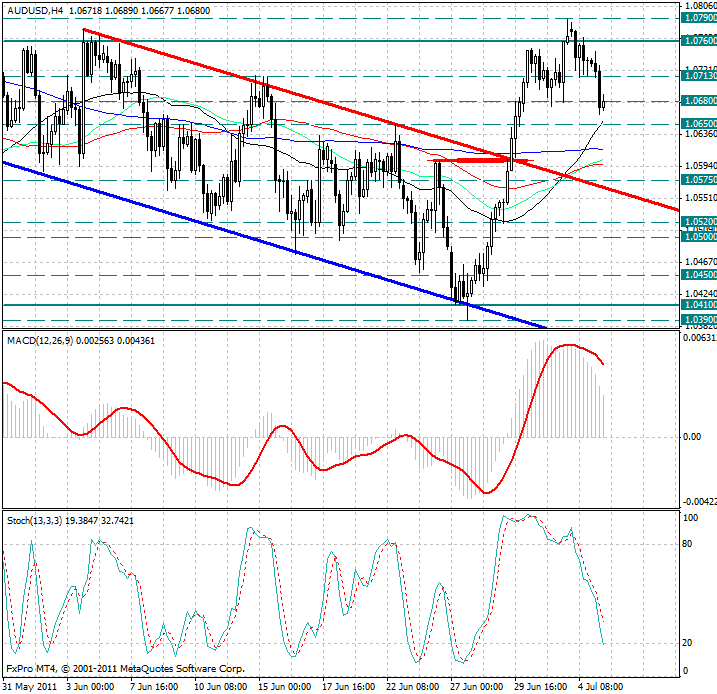Select the 1.0760 price level label
717x694 pixels.
(698, 41)
